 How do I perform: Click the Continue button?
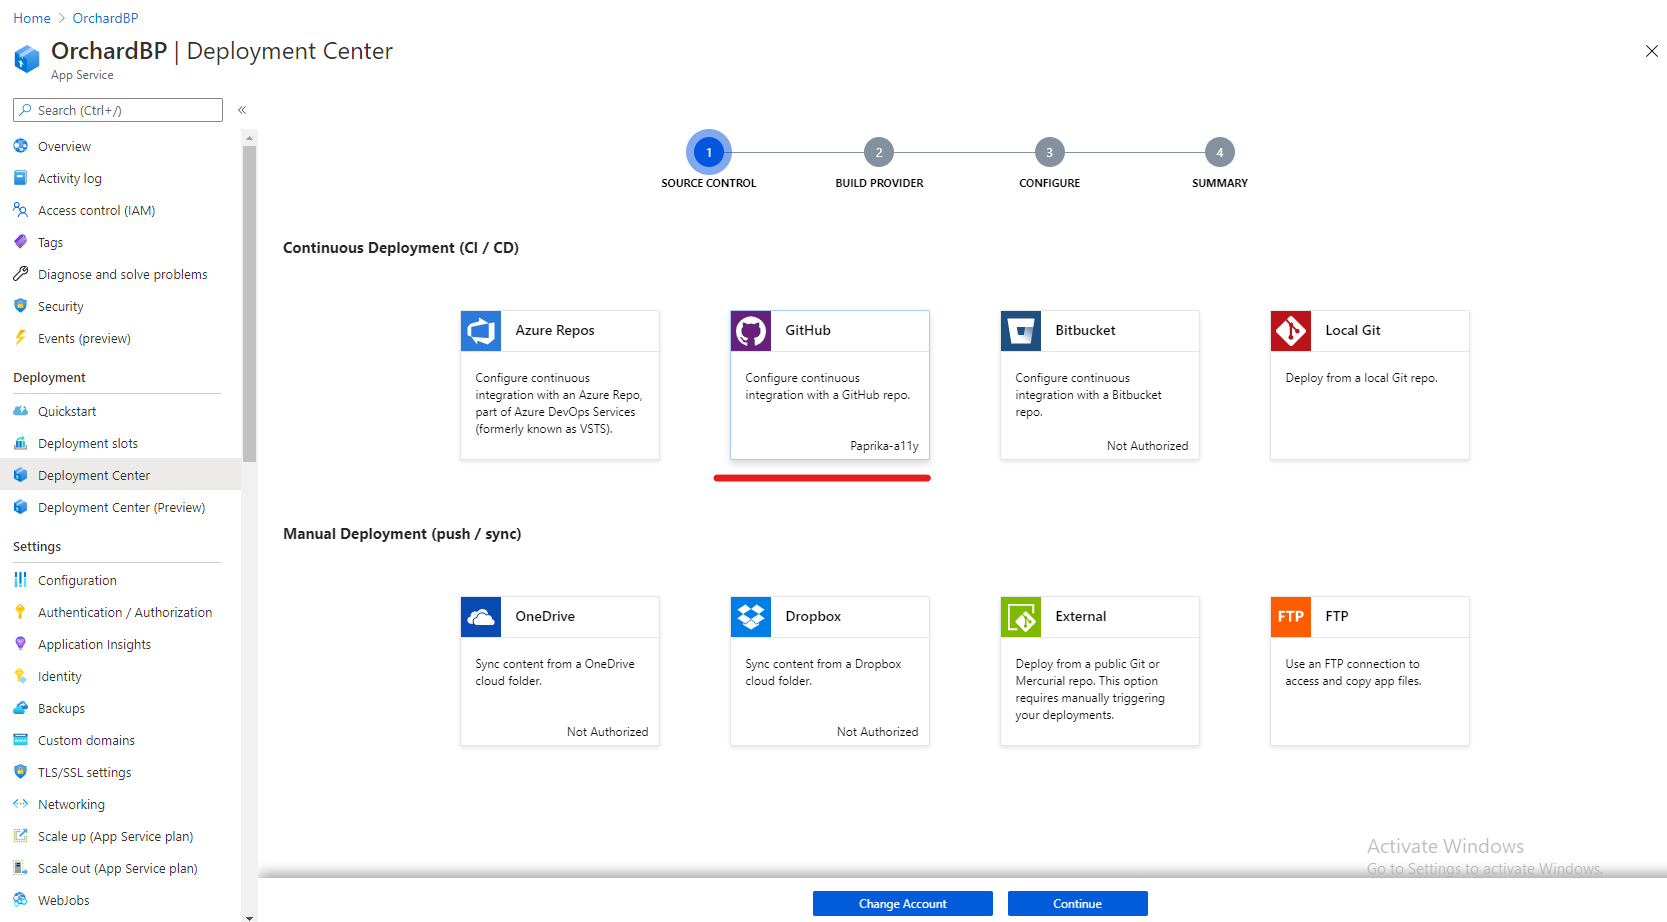pos(1078,904)
